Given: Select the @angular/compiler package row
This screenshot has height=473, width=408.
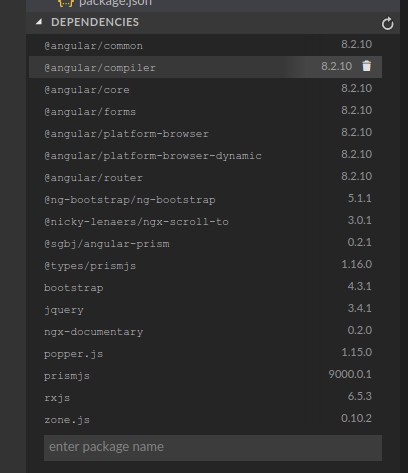Looking at the screenshot, I should pos(205,67).
